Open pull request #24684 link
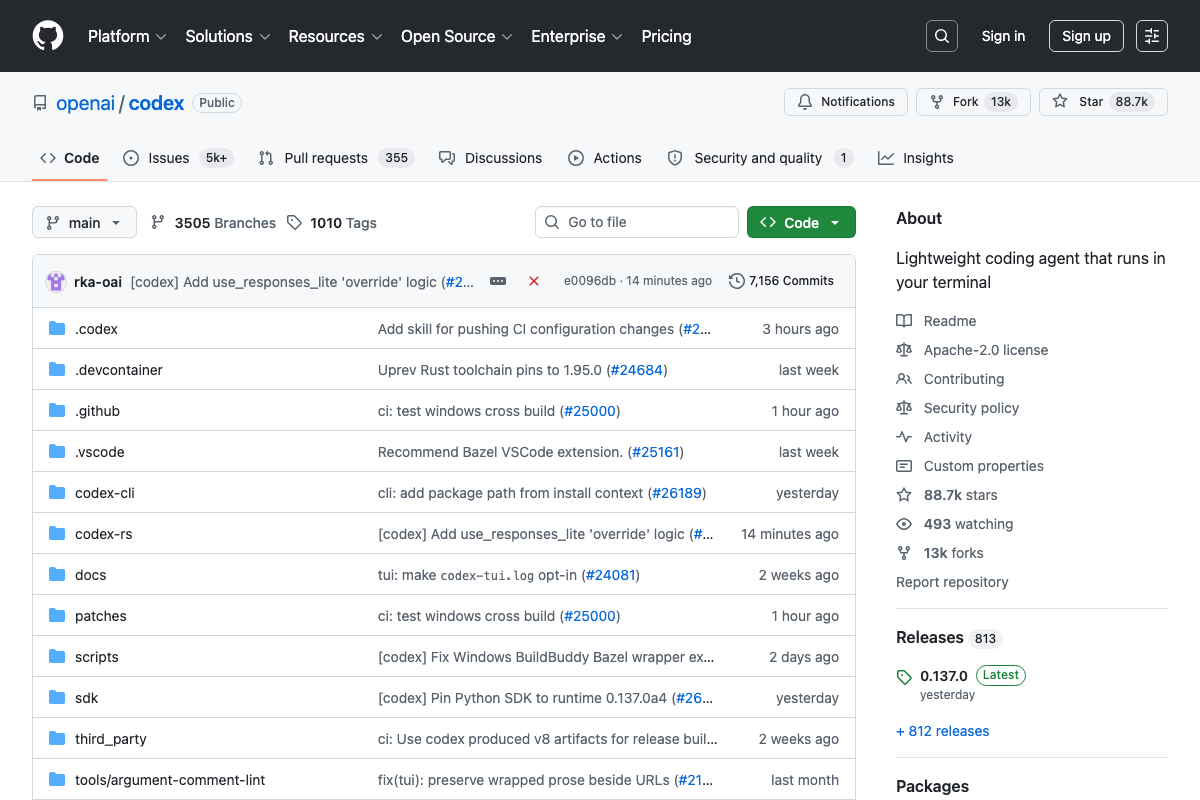The height and width of the screenshot is (800, 1200). click(x=637, y=370)
